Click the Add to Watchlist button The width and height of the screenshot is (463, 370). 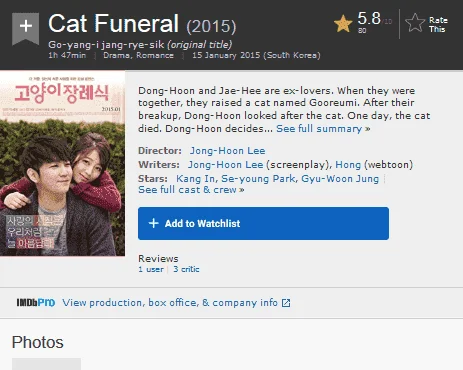coord(263,223)
